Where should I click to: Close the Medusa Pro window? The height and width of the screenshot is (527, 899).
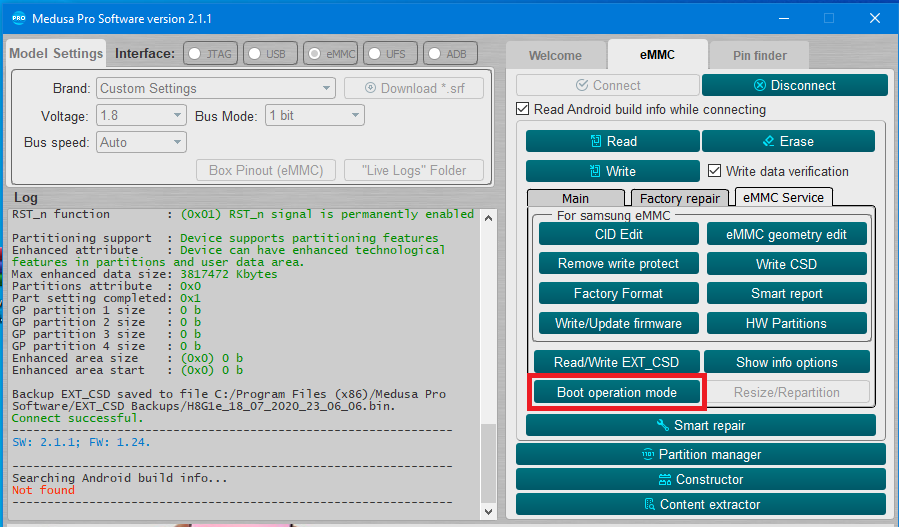[874, 18]
